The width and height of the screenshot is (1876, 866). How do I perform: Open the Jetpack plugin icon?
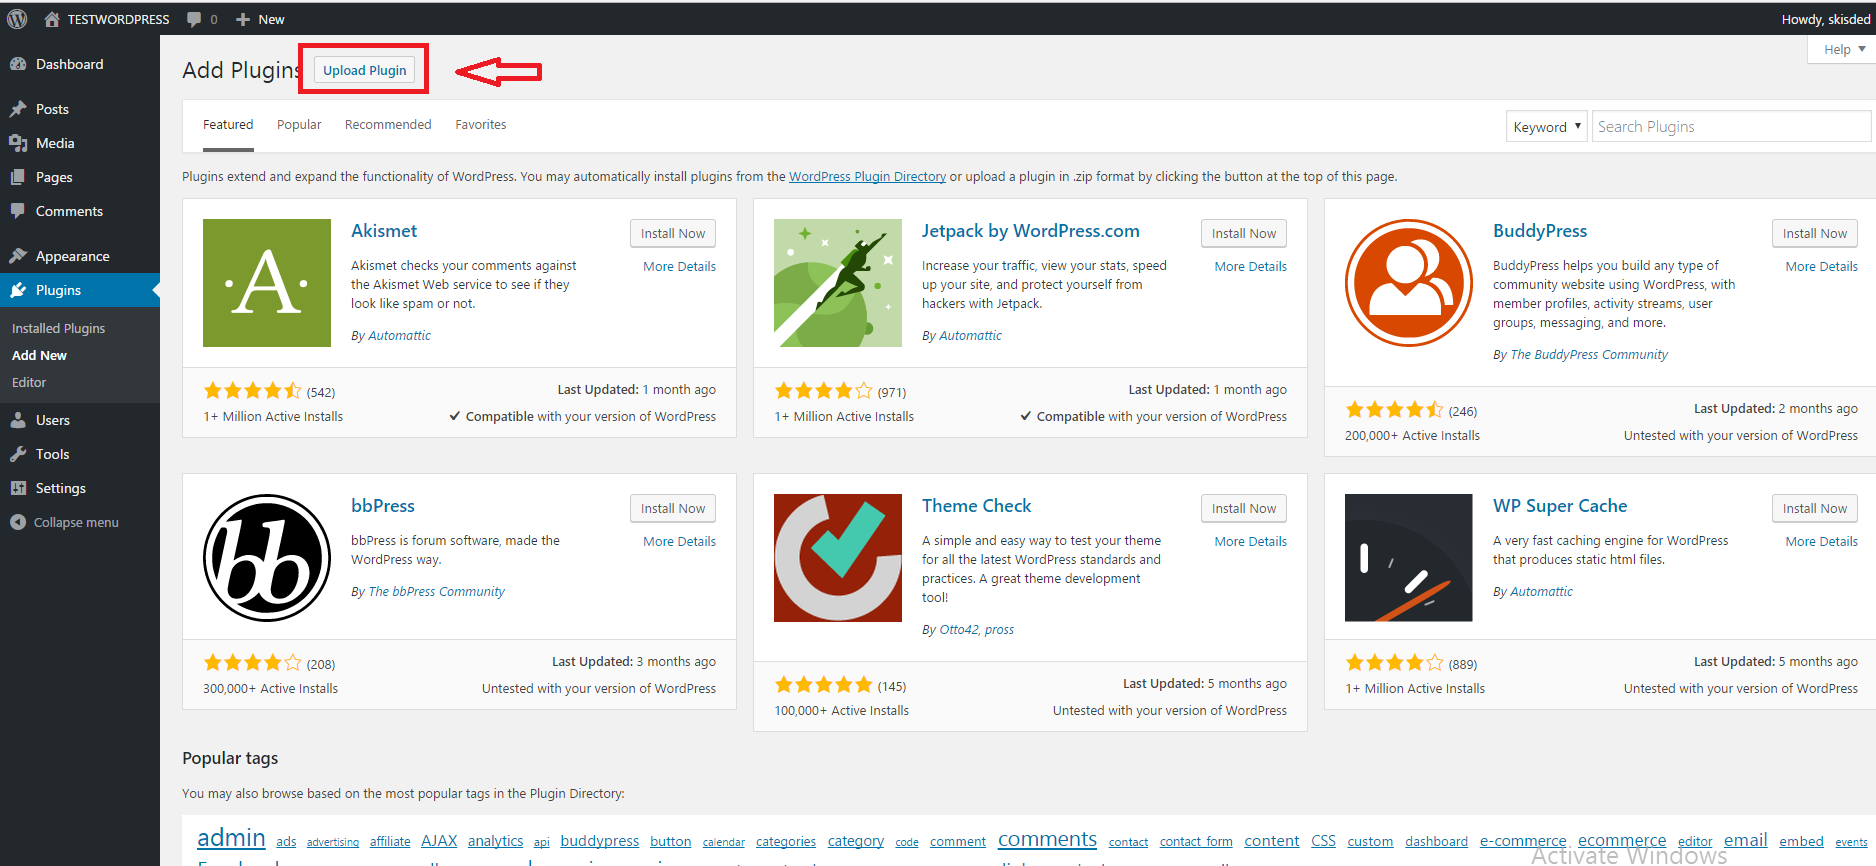[x=837, y=283]
